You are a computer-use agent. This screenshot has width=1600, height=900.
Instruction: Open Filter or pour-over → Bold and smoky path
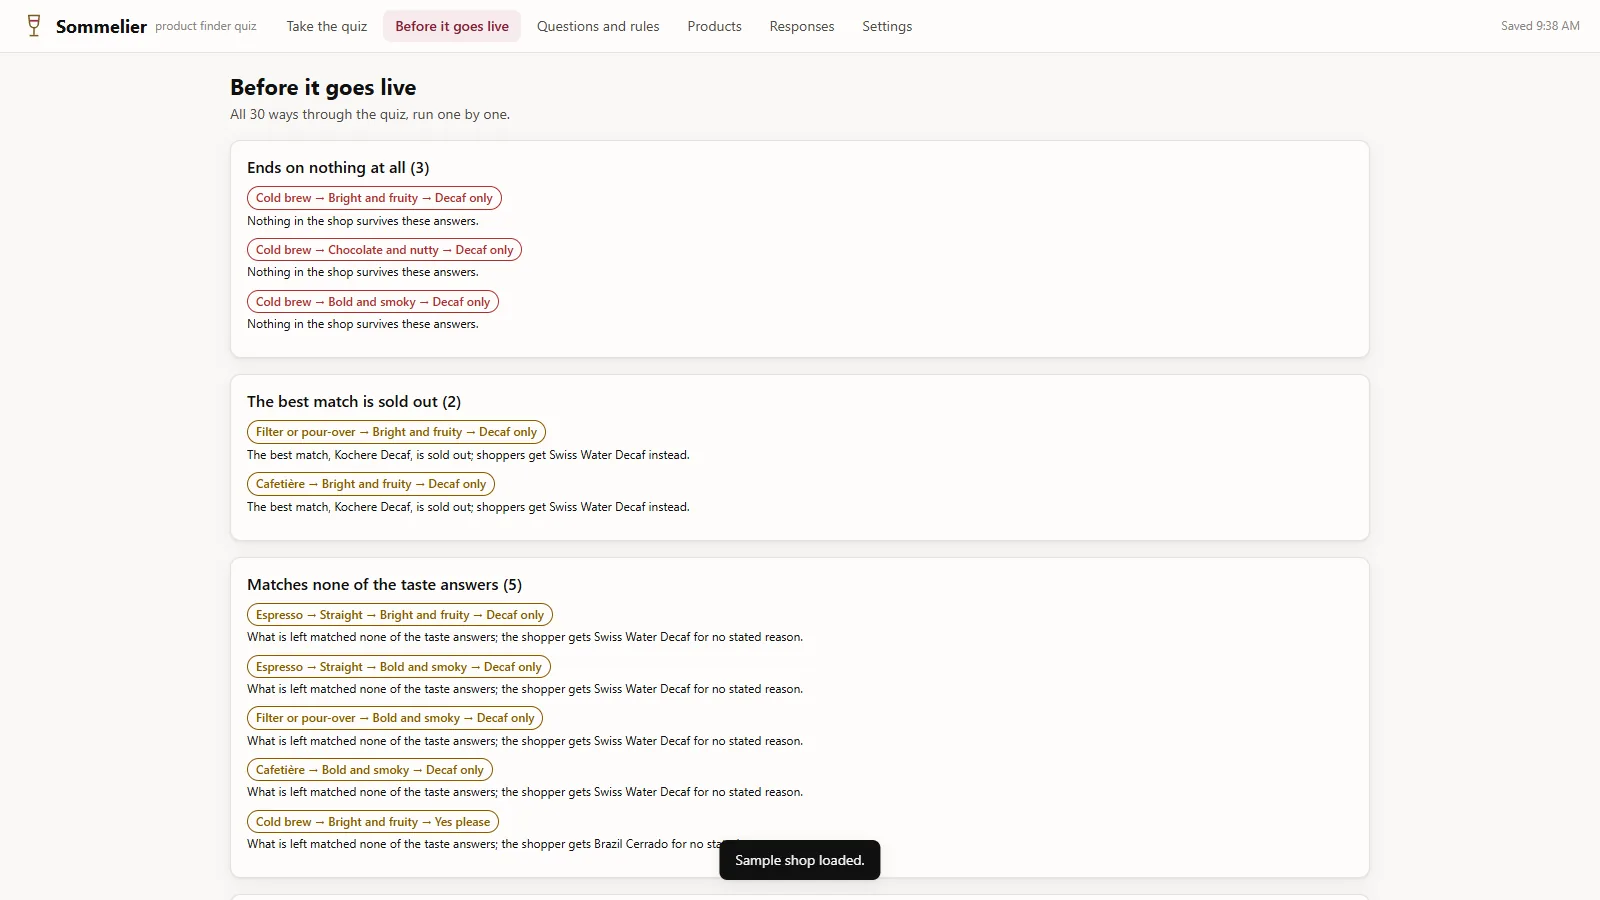(x=395, y=718)
